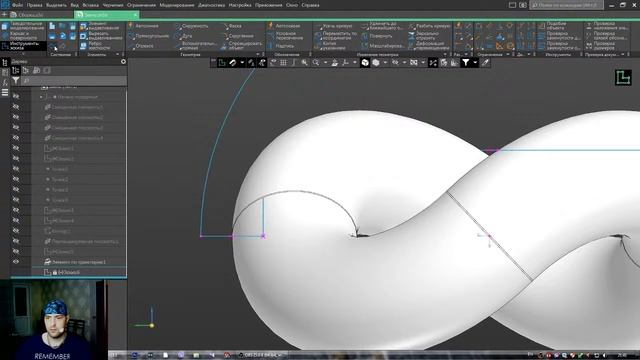This screenshot has height=360, width=640.
Task: Click Проверка размеров command
Action: point(601,46)
